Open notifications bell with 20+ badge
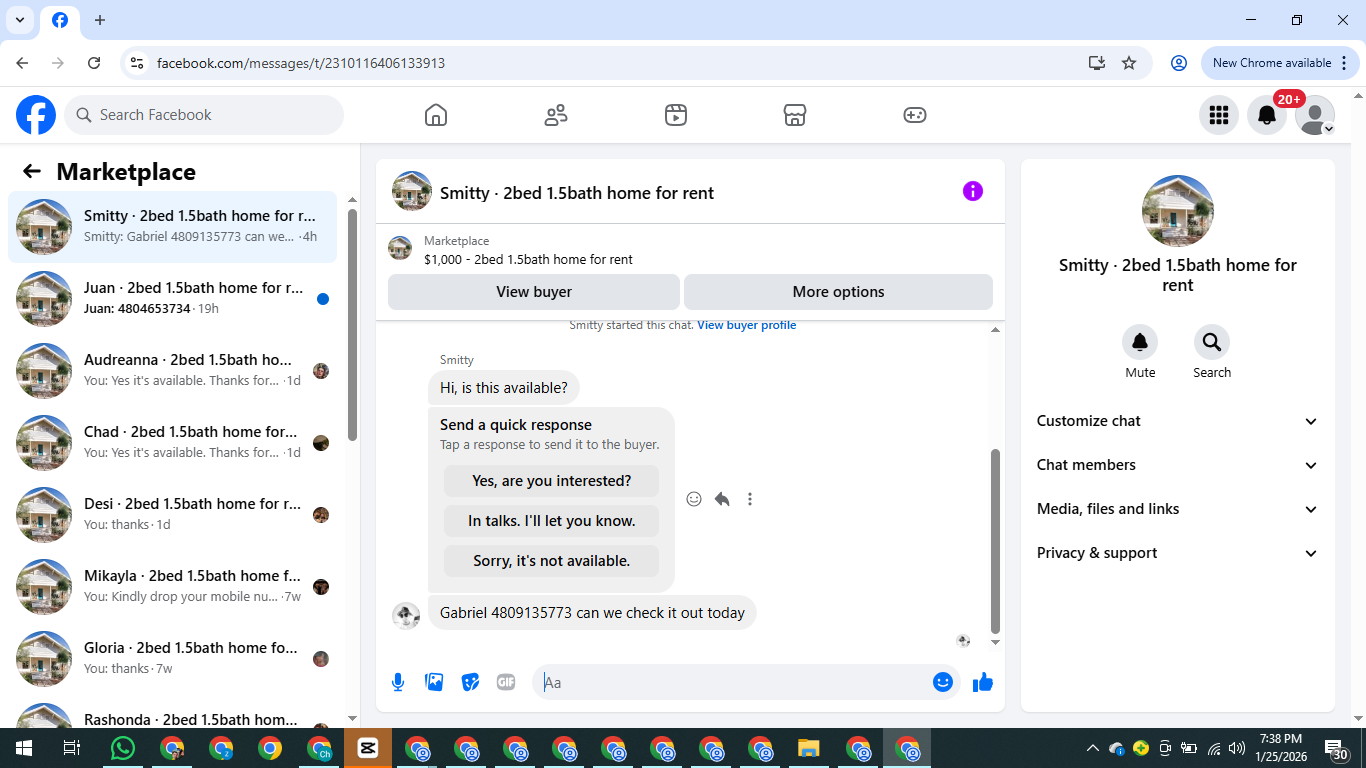Screen dimensions: 1366x768 (1267, 115)
